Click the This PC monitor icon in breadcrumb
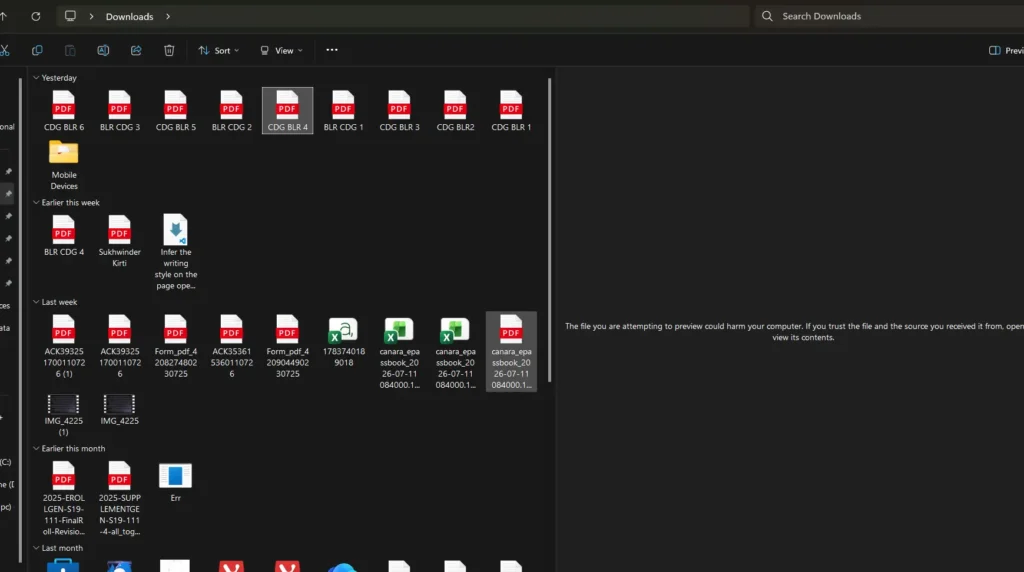This screenshot has width=1024, height=572. click(70, 16)
